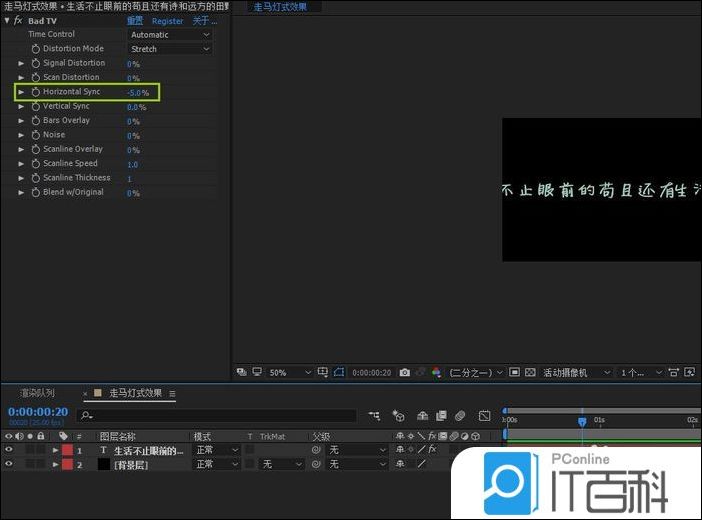Screen dimensions: 702x520
Task: Open the Distortion Mode Stretch dropdown
Action: [170, 49]
